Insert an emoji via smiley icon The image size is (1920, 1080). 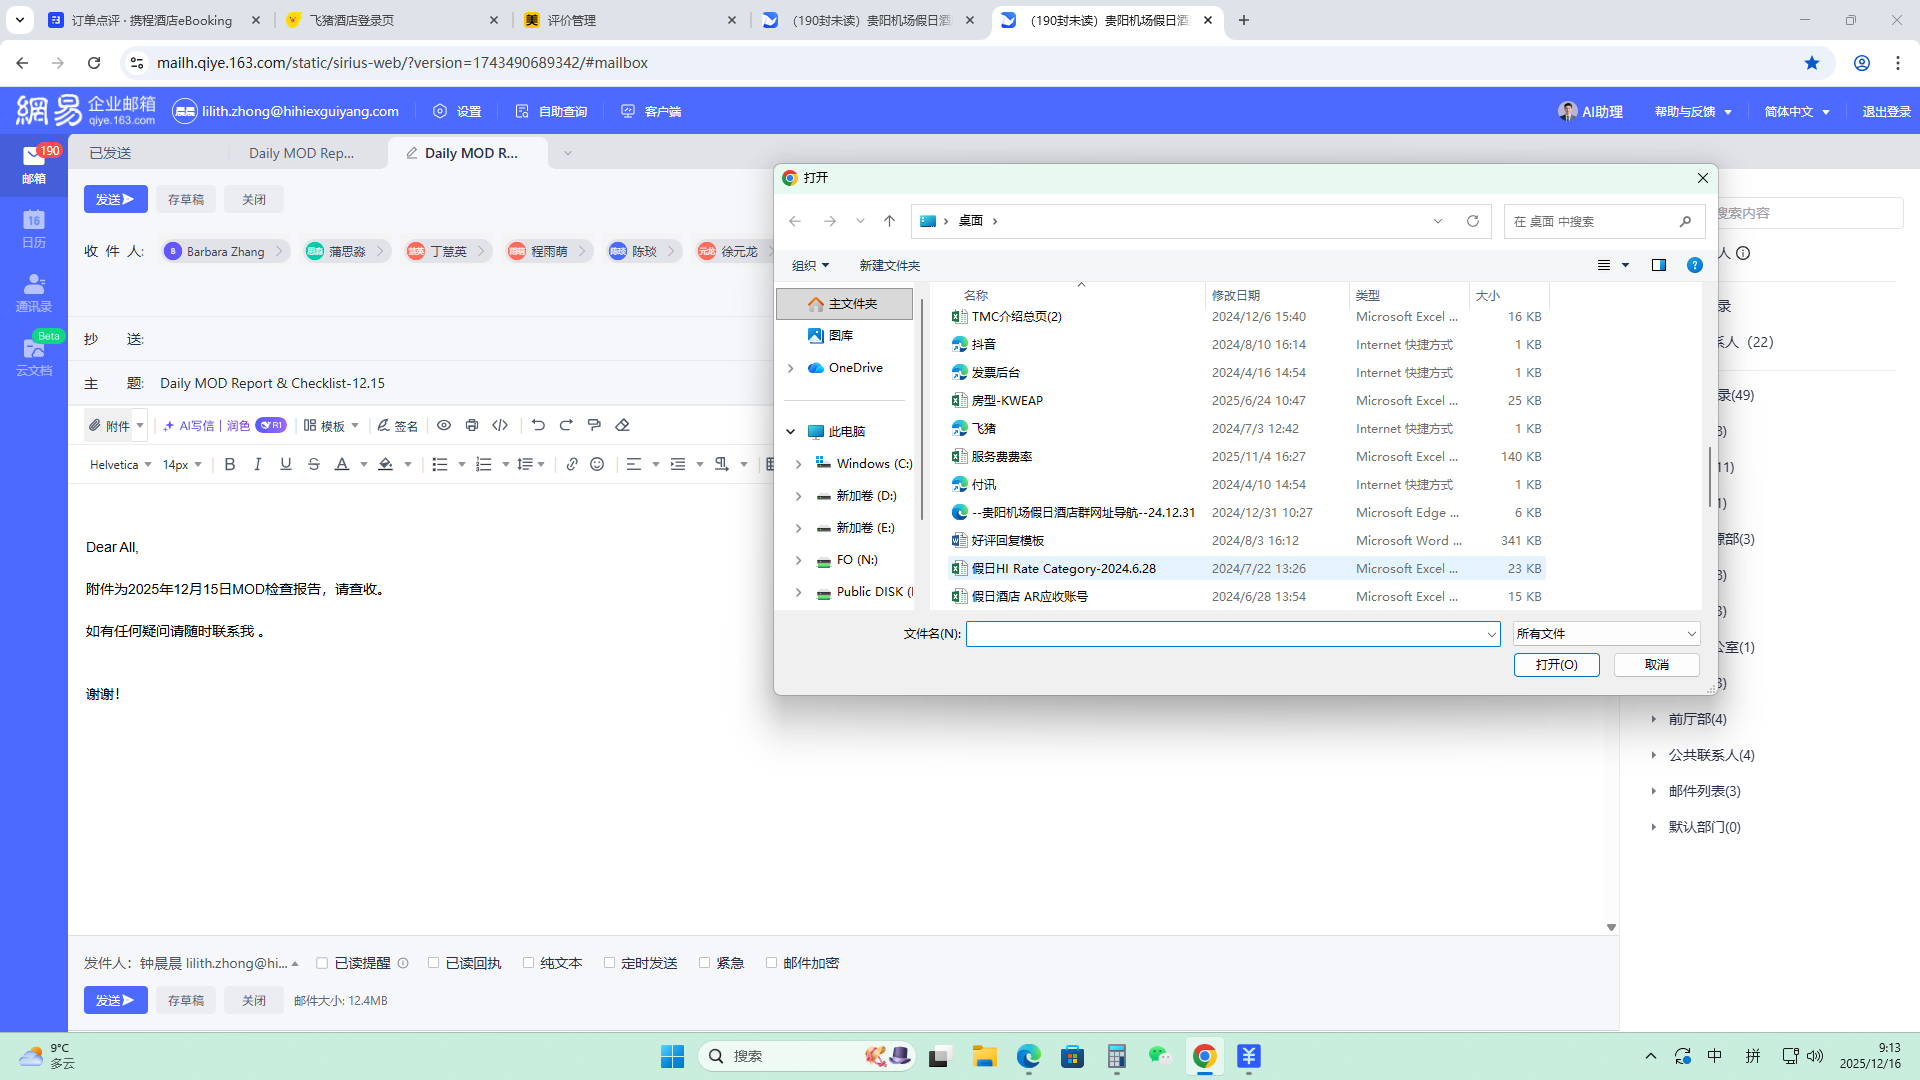point(597,464)
